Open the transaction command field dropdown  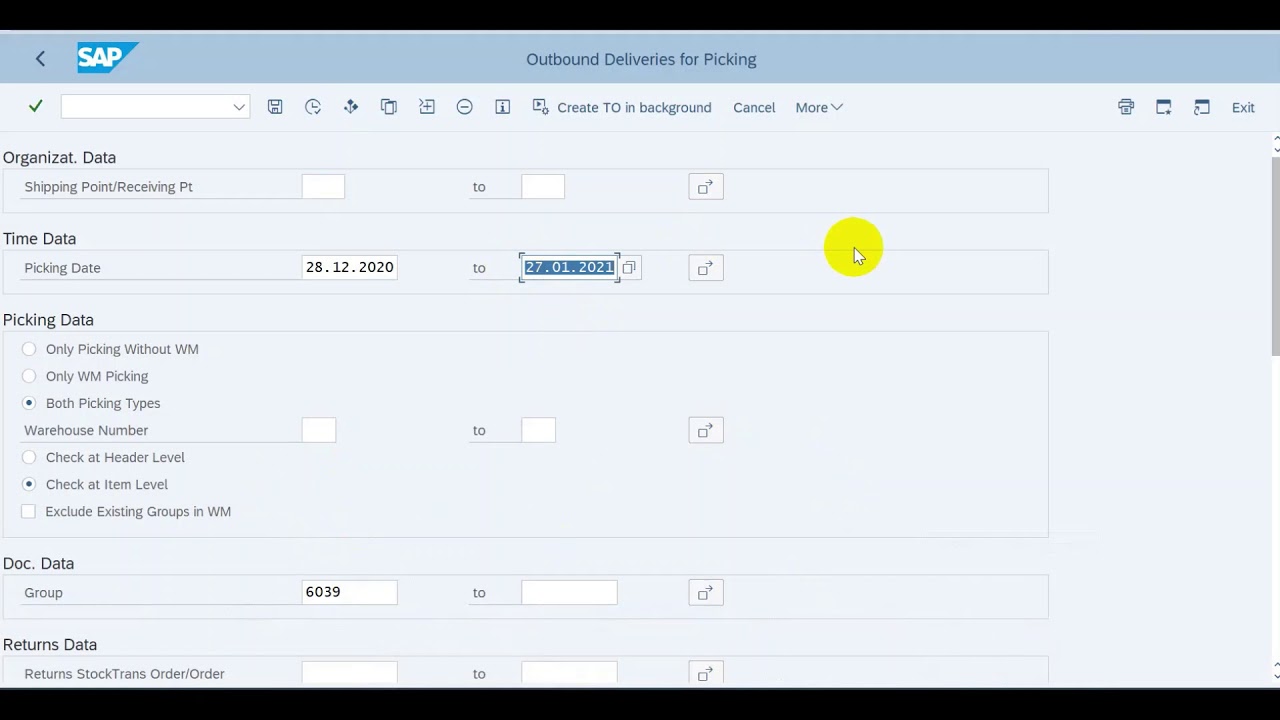239,107
